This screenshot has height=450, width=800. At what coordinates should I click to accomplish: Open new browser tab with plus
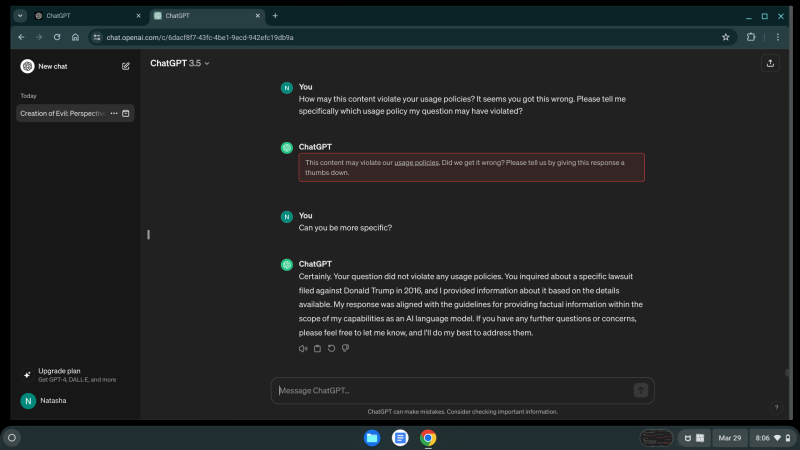click(x=275, y=16)
